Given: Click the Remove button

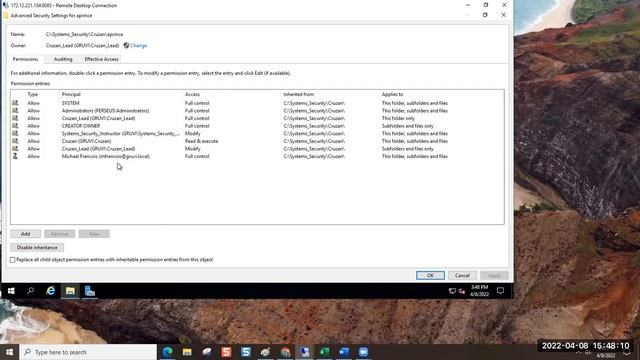Looking at the screenshot, I should click(60, 234).
